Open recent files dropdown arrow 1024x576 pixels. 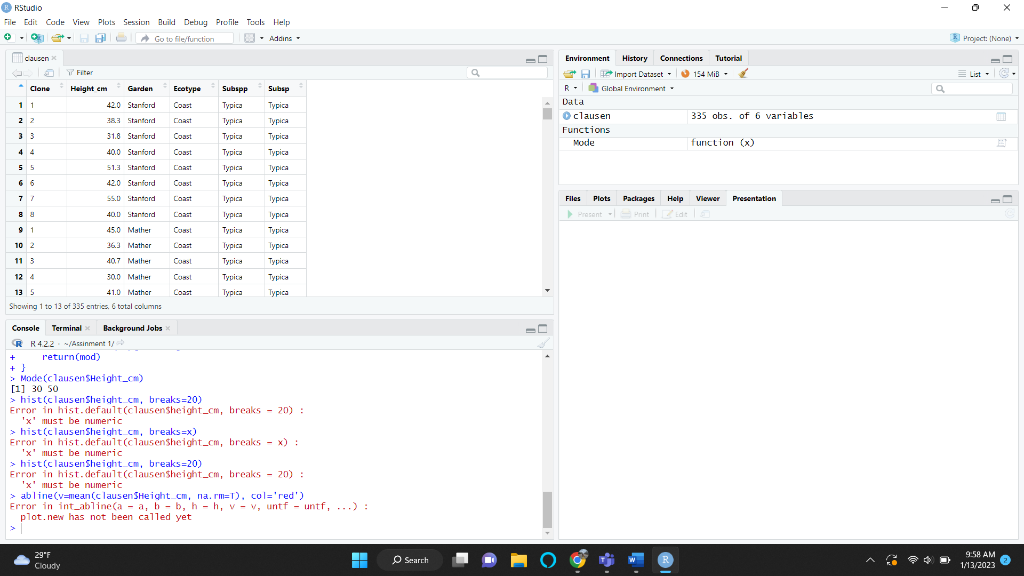(x=69, y=38)
